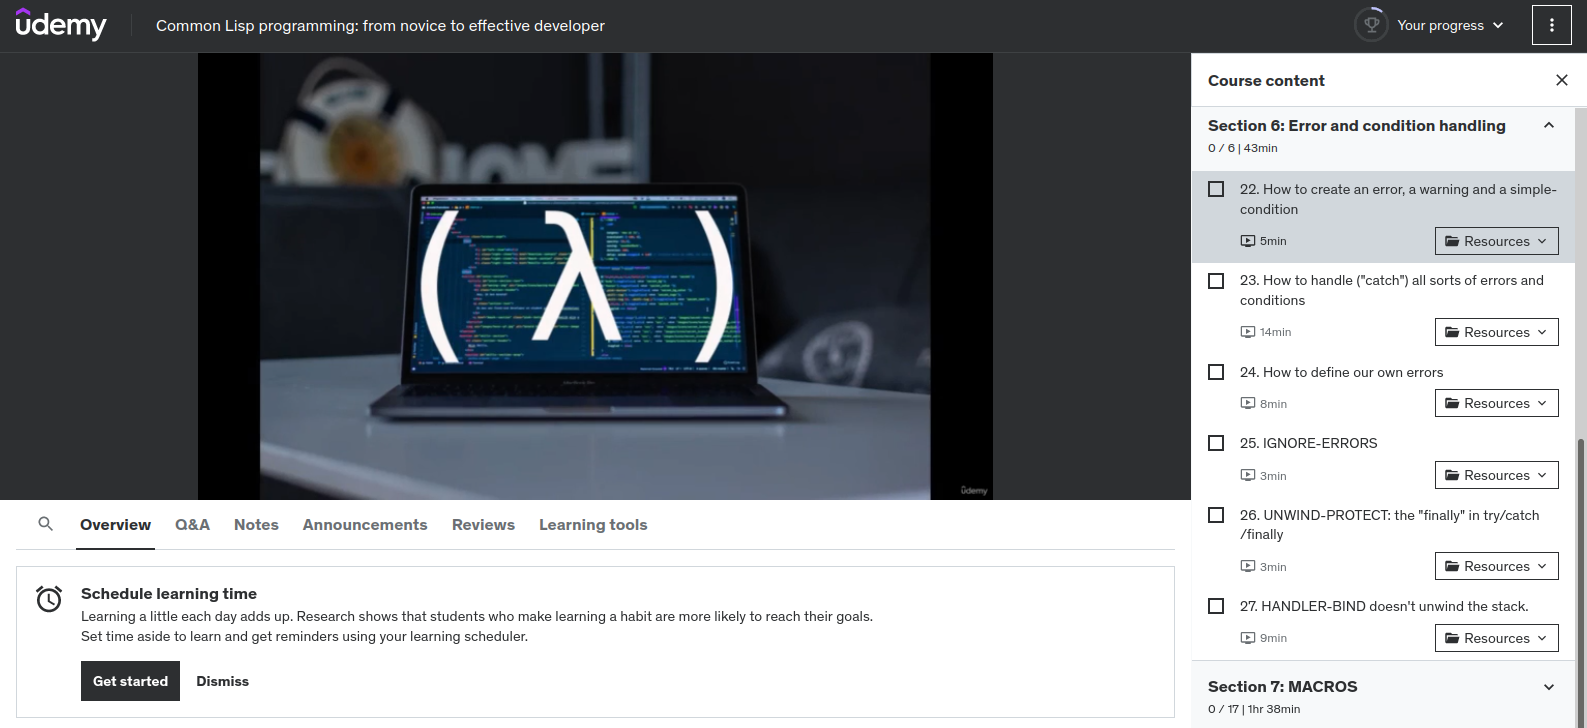
Task: Switch to the Q&A tab
Action: 192,525
